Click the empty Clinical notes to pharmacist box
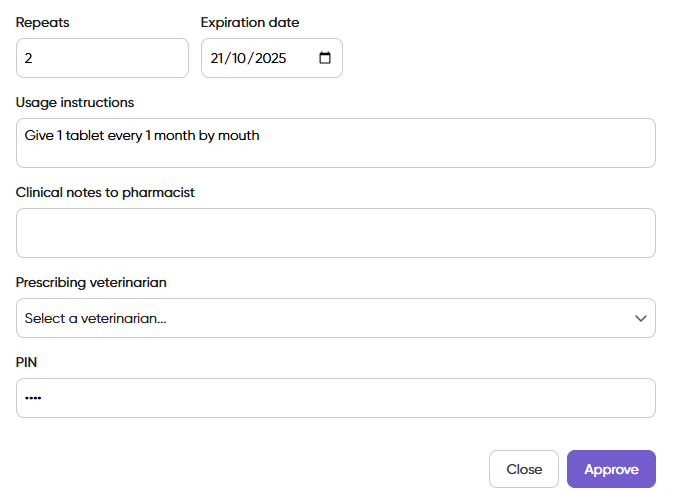Viewport: 678px width, 501px height. [x=336, y=233]
